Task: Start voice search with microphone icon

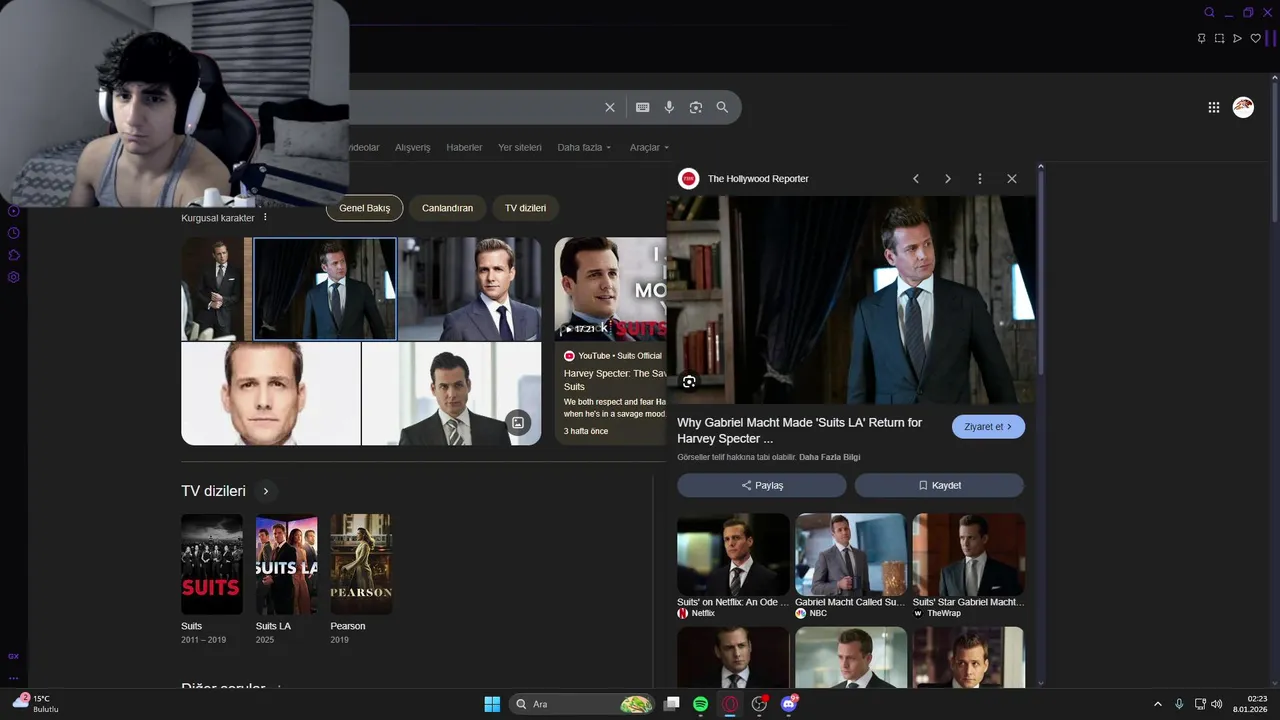Action: click(x=669, y=107)
